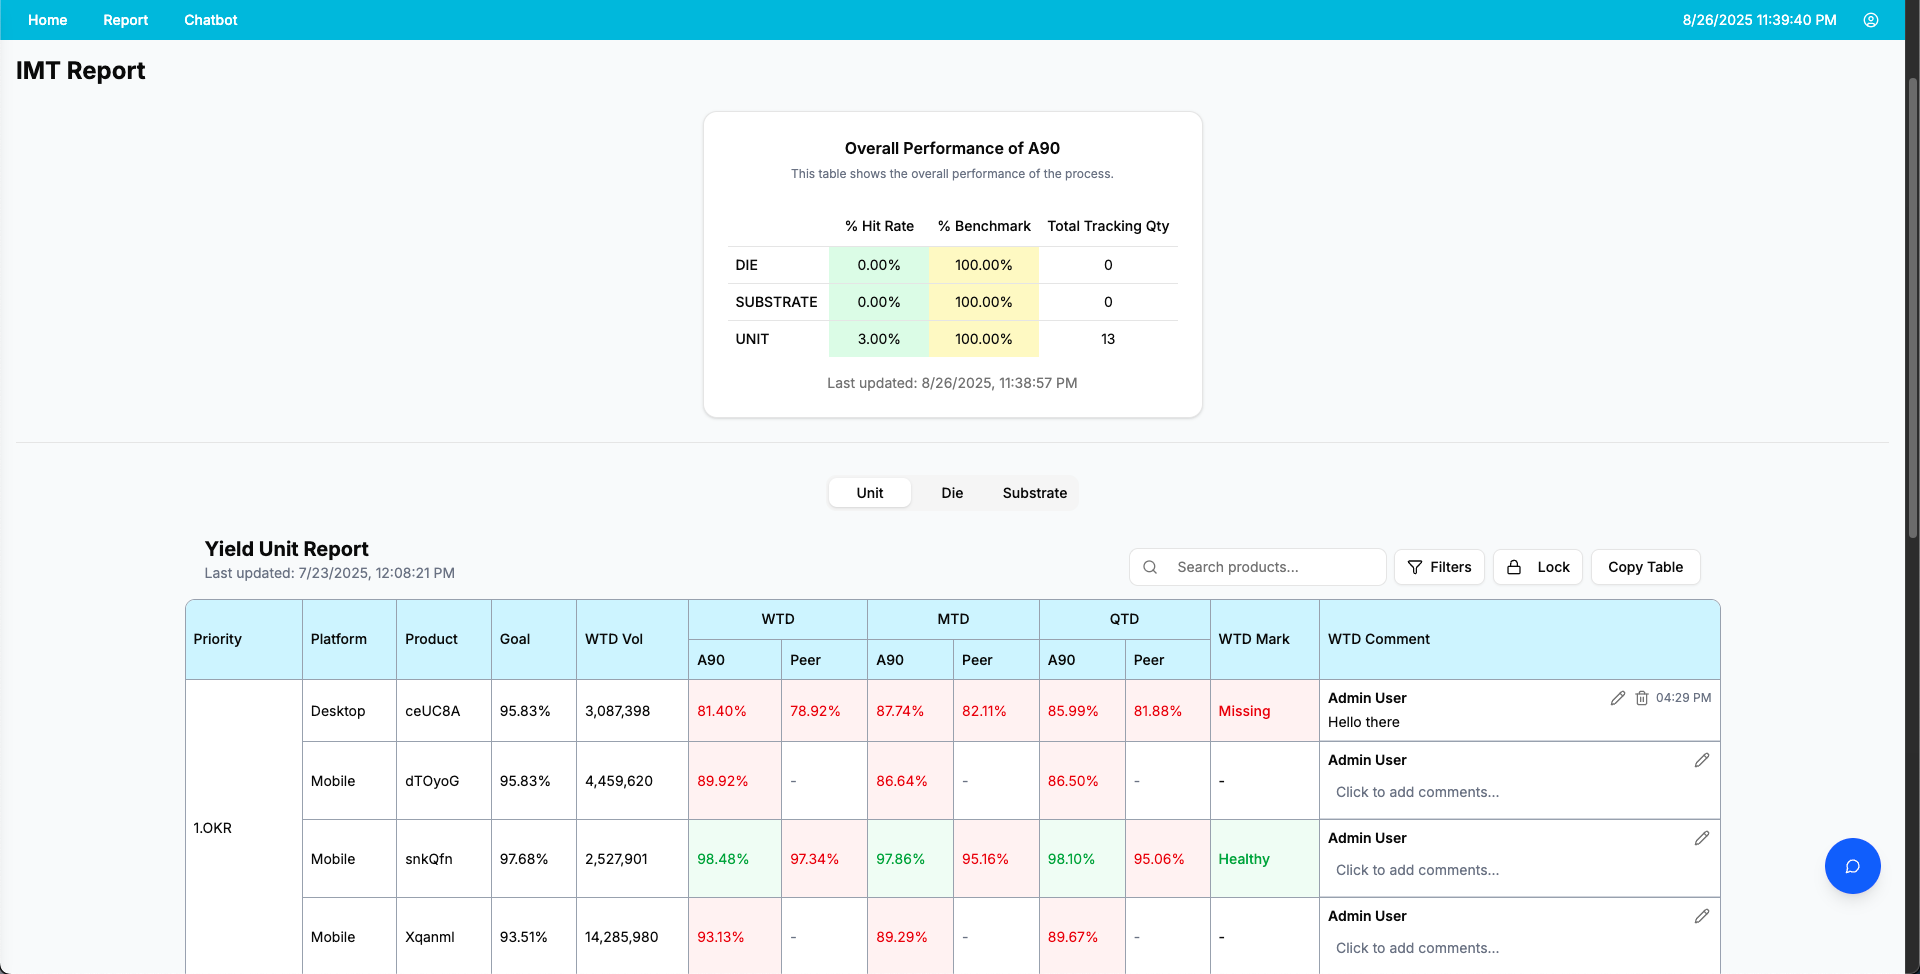Click the Copy Table button

coord(1645,567)
